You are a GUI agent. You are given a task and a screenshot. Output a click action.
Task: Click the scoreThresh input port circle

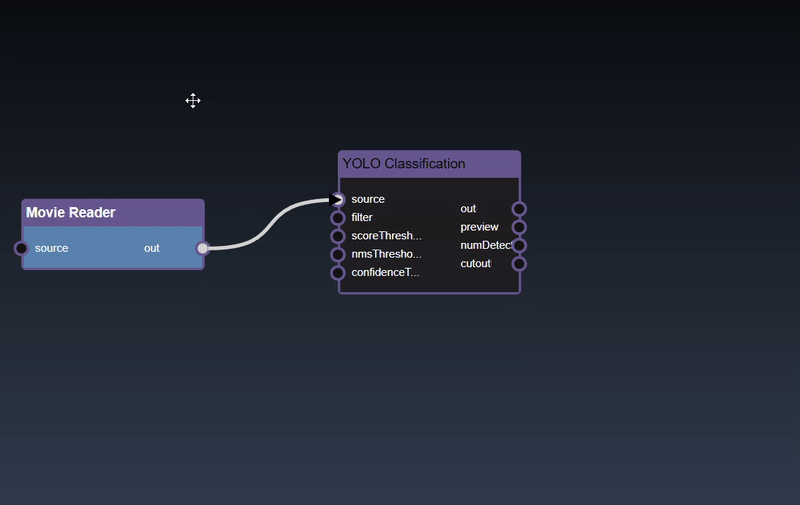338,236
